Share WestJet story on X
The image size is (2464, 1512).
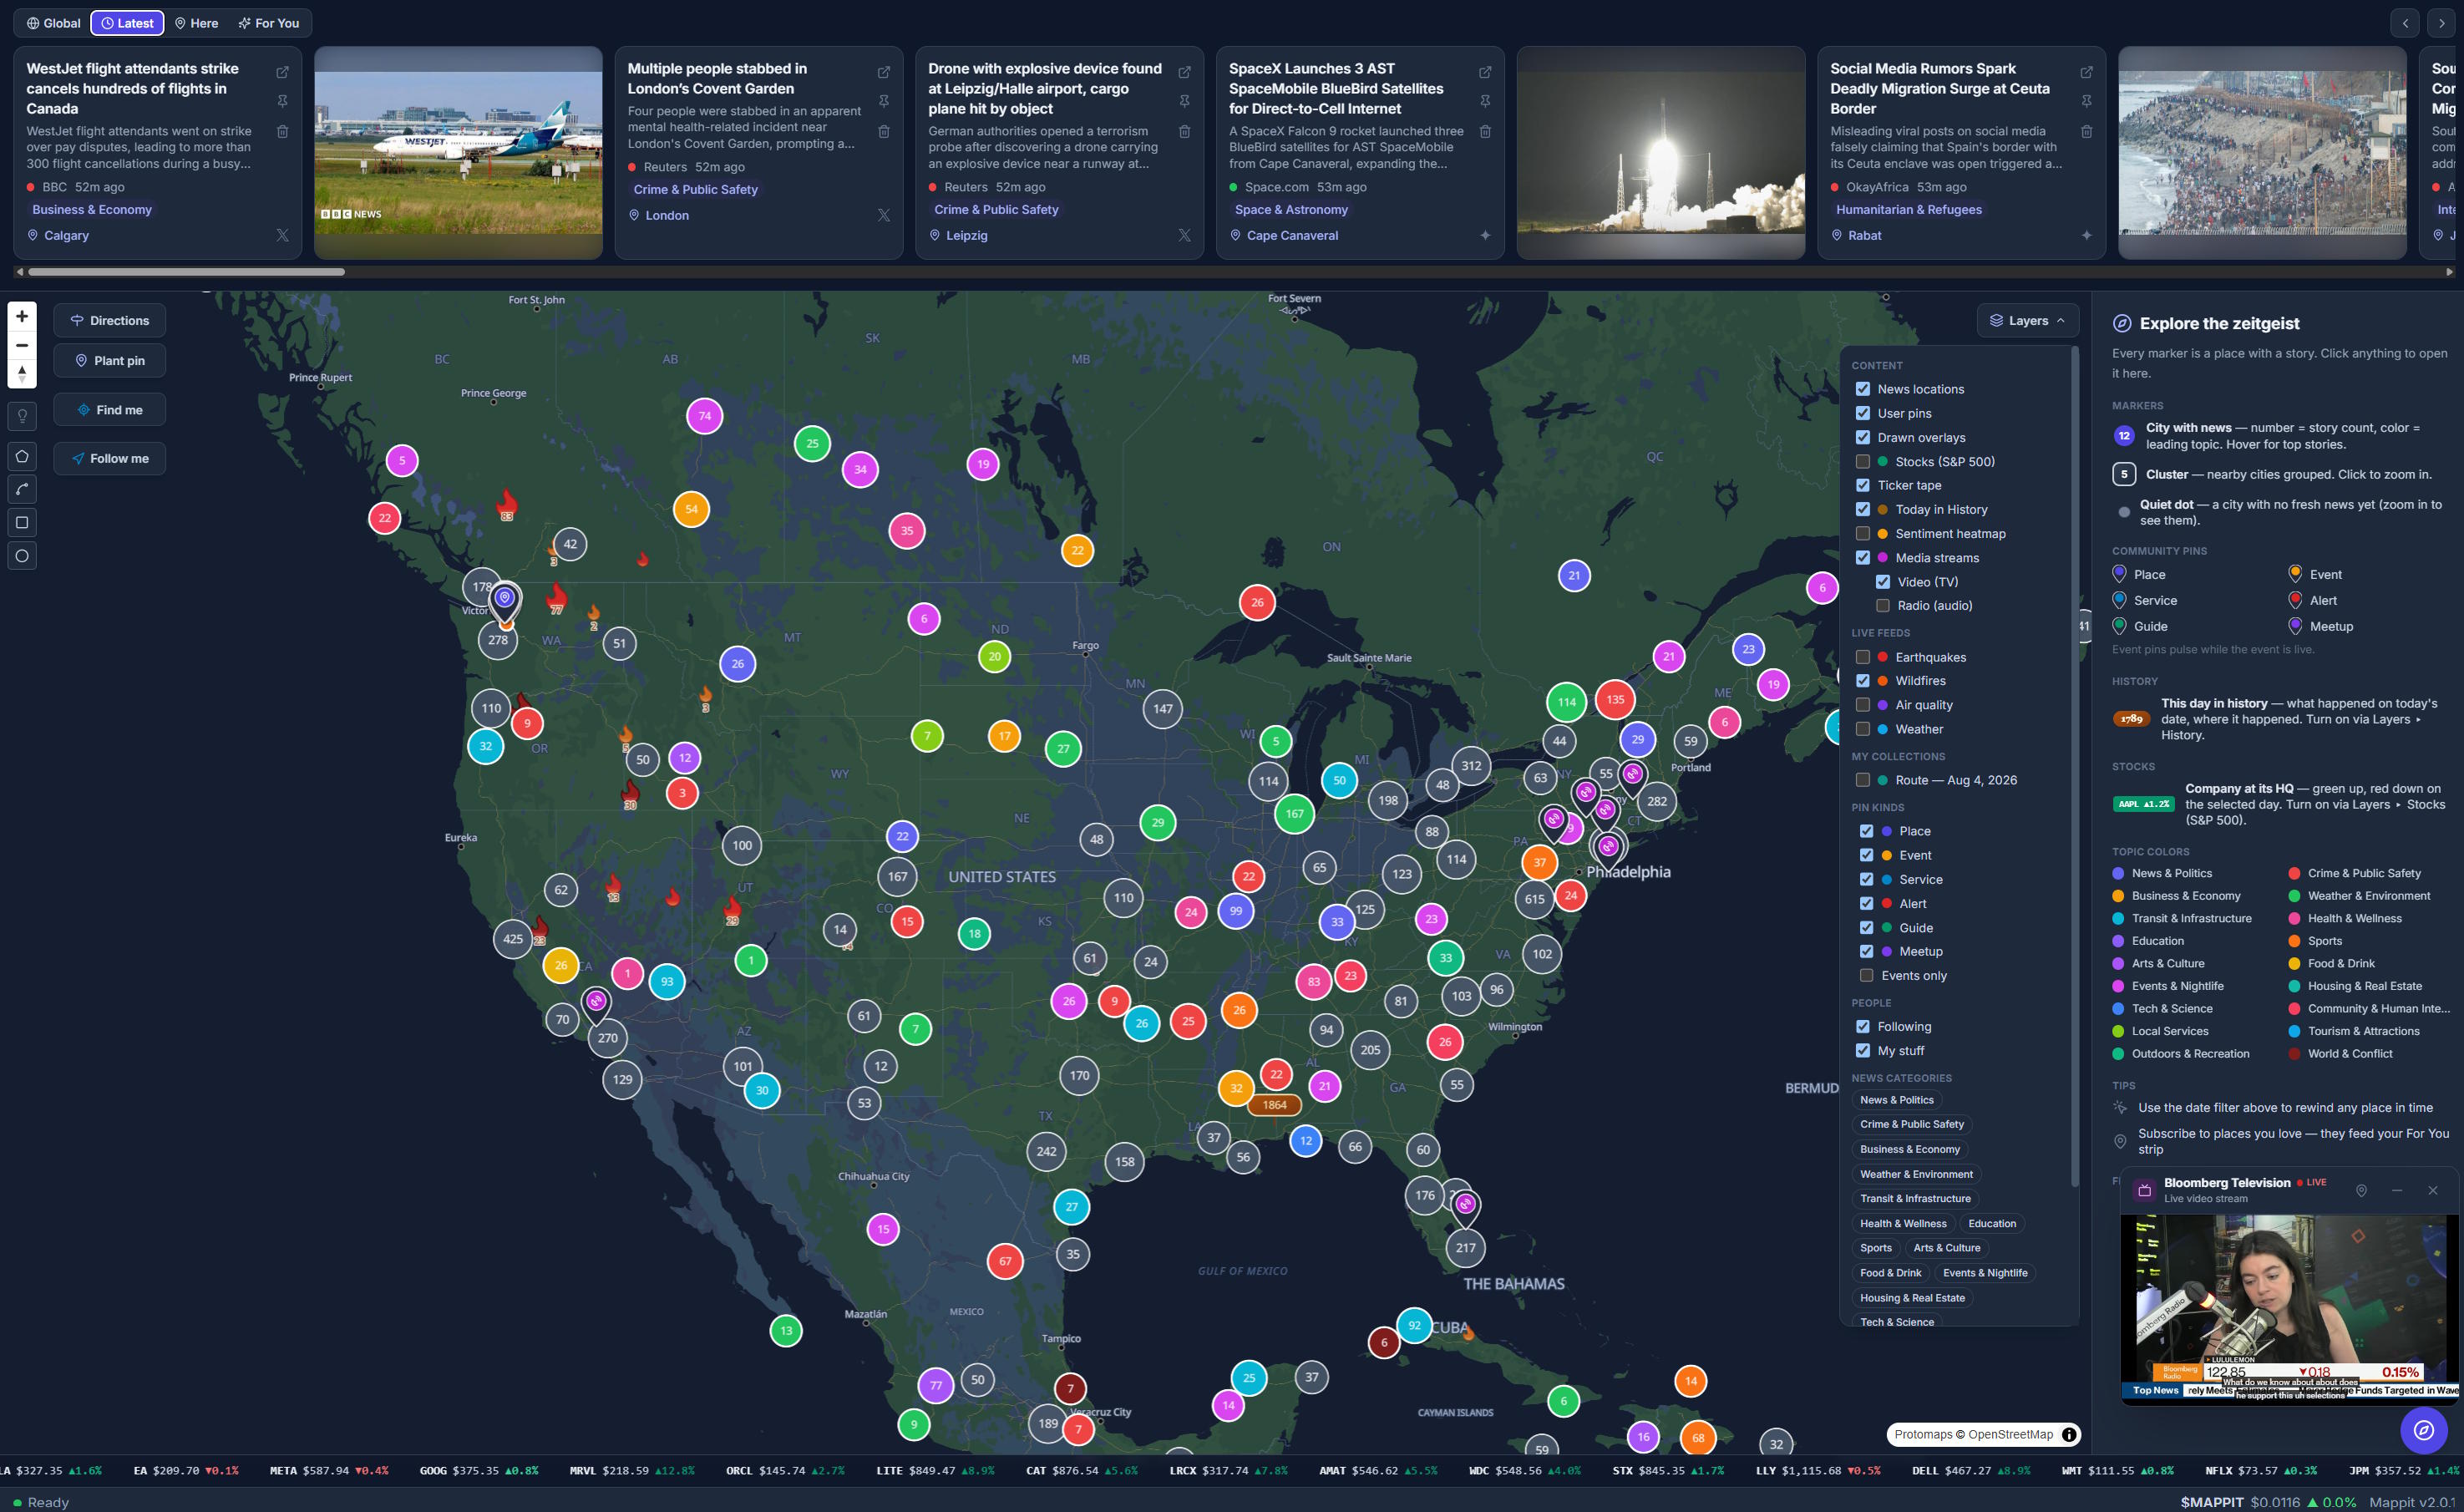(283, 235)
